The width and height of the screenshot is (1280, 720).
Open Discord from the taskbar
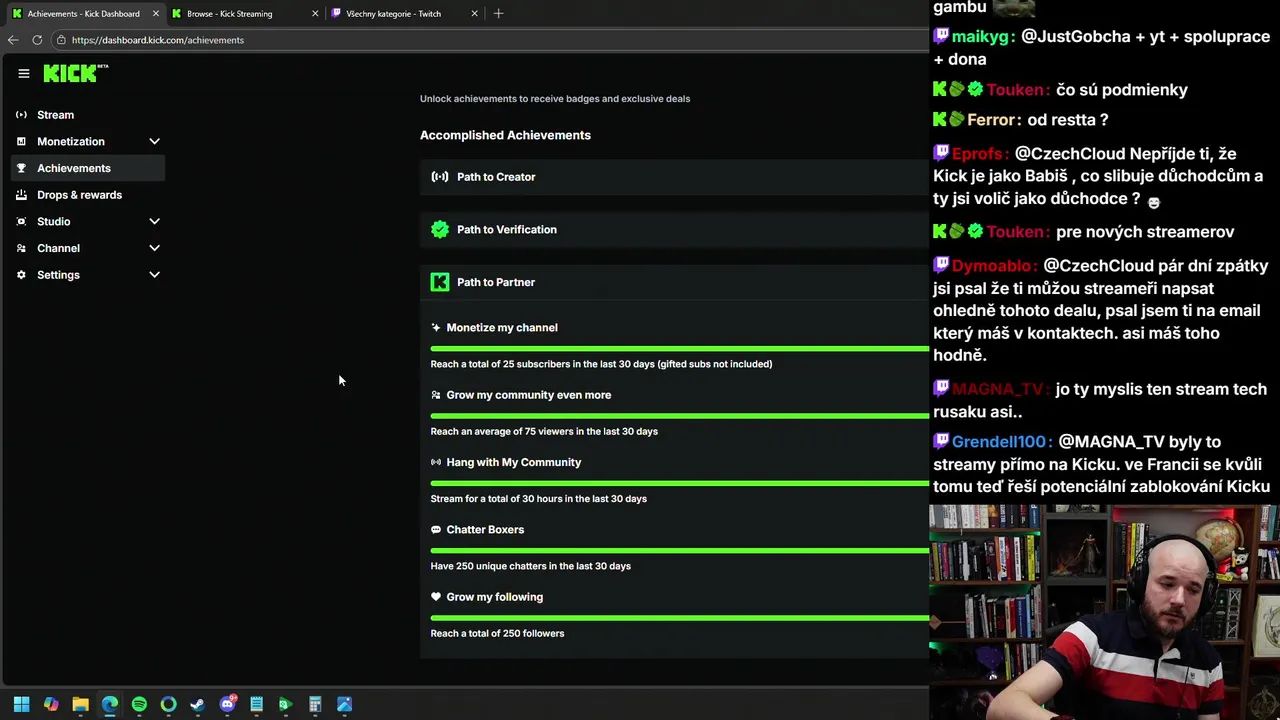[227, 704]
